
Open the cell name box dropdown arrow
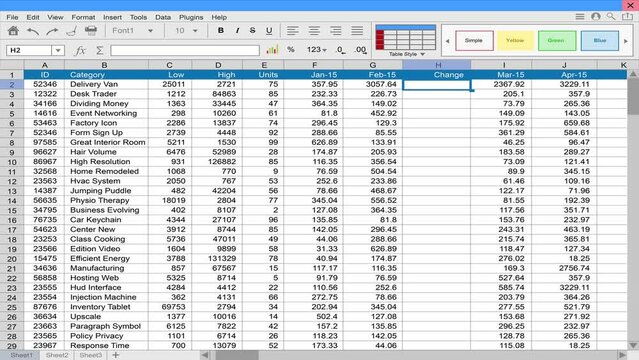58,51
